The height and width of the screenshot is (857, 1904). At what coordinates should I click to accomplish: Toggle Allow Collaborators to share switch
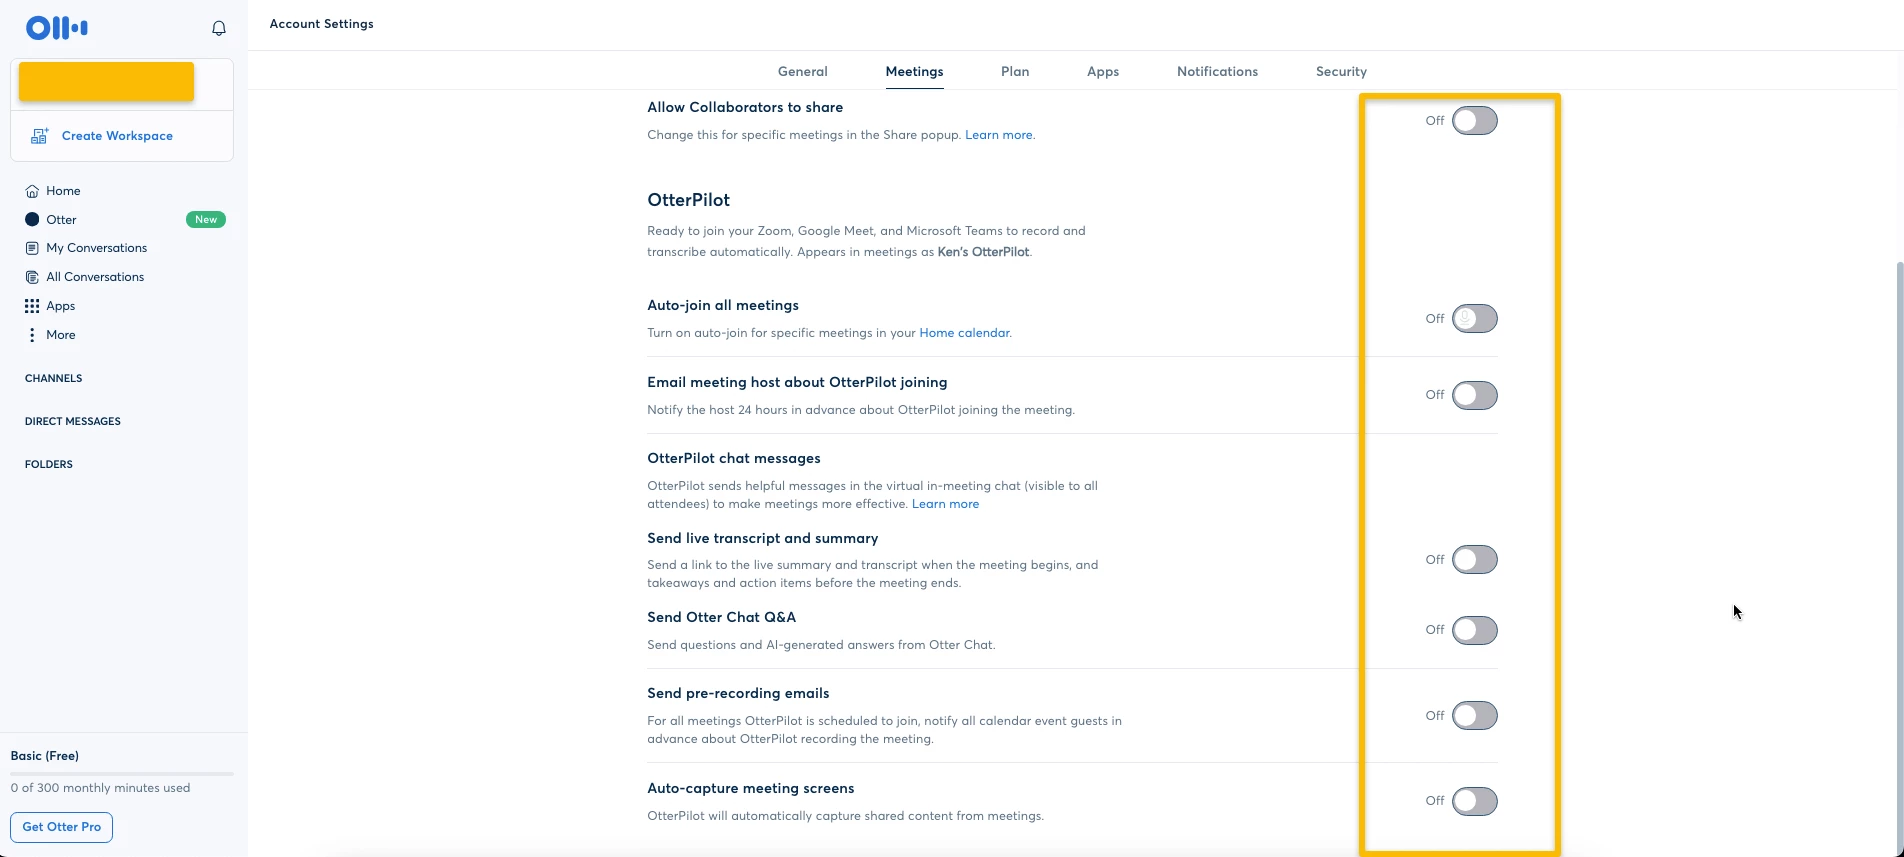[x=1474, y=121]
